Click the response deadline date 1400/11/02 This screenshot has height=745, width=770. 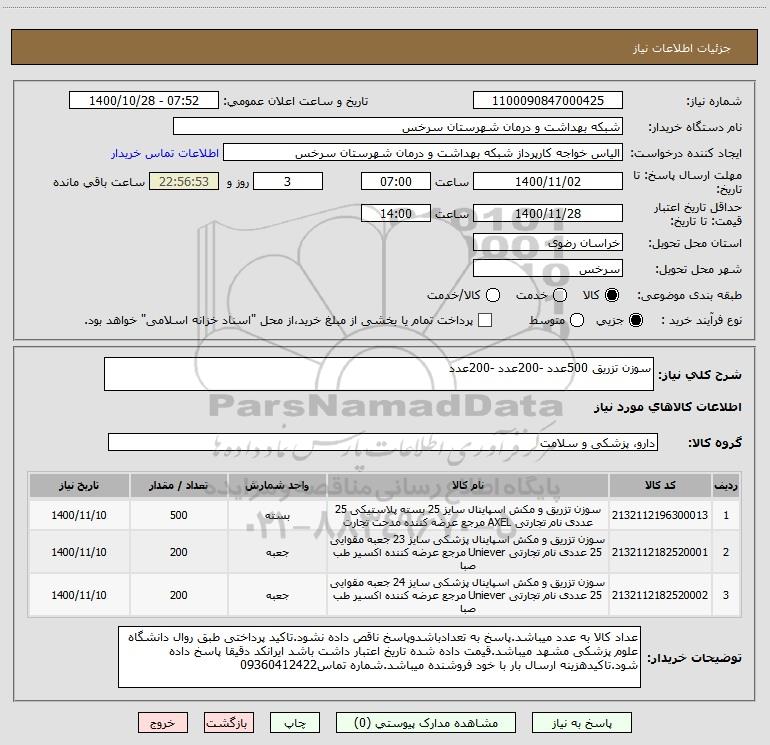548,181
